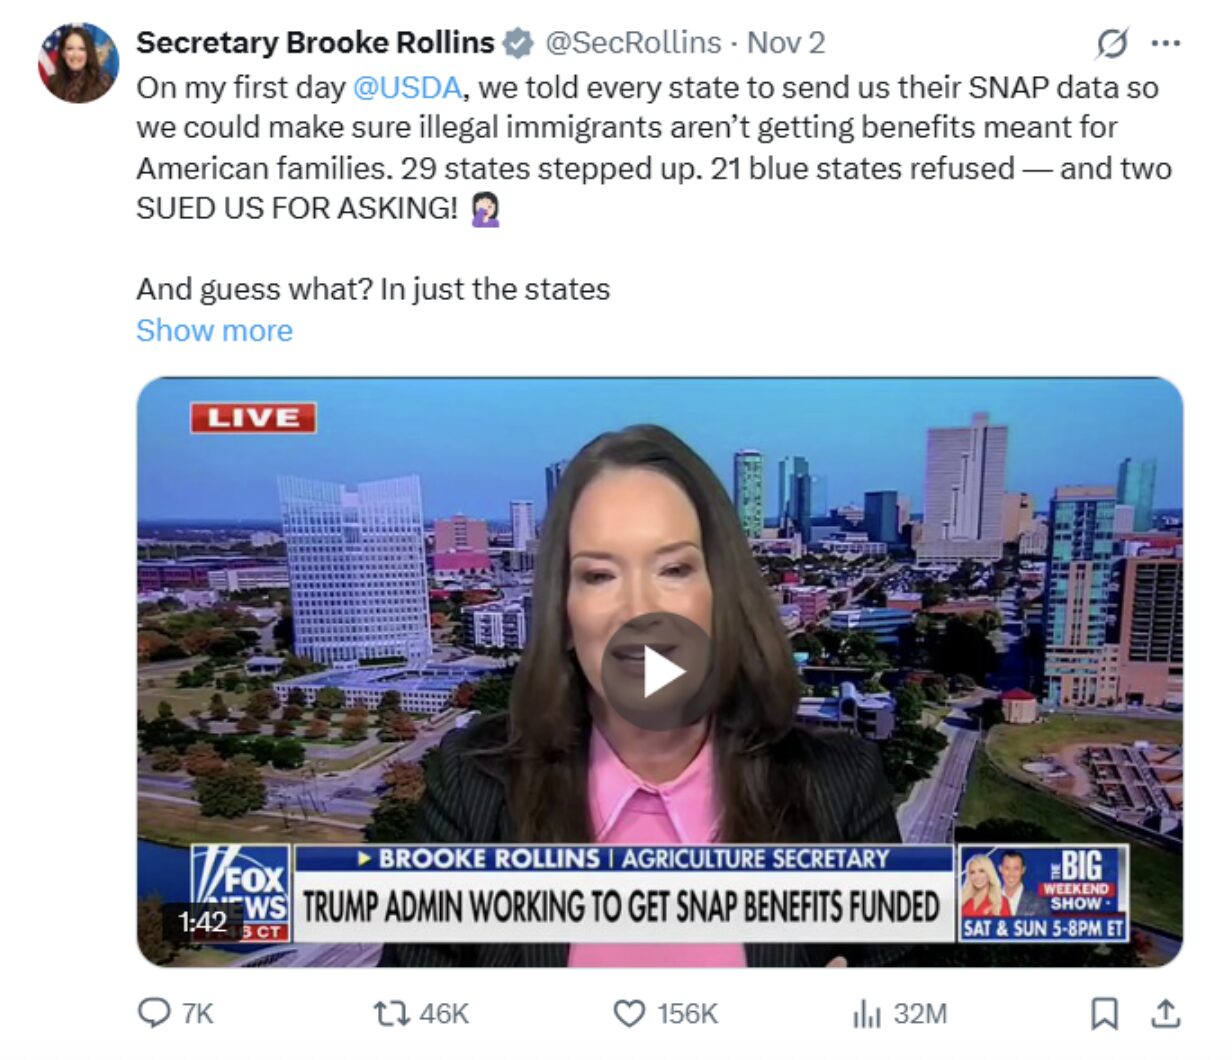The height and width of the screenshot is (1060, 1232).
Task: Open the Nov 2 post timestamp
Action: coord(786,43)
